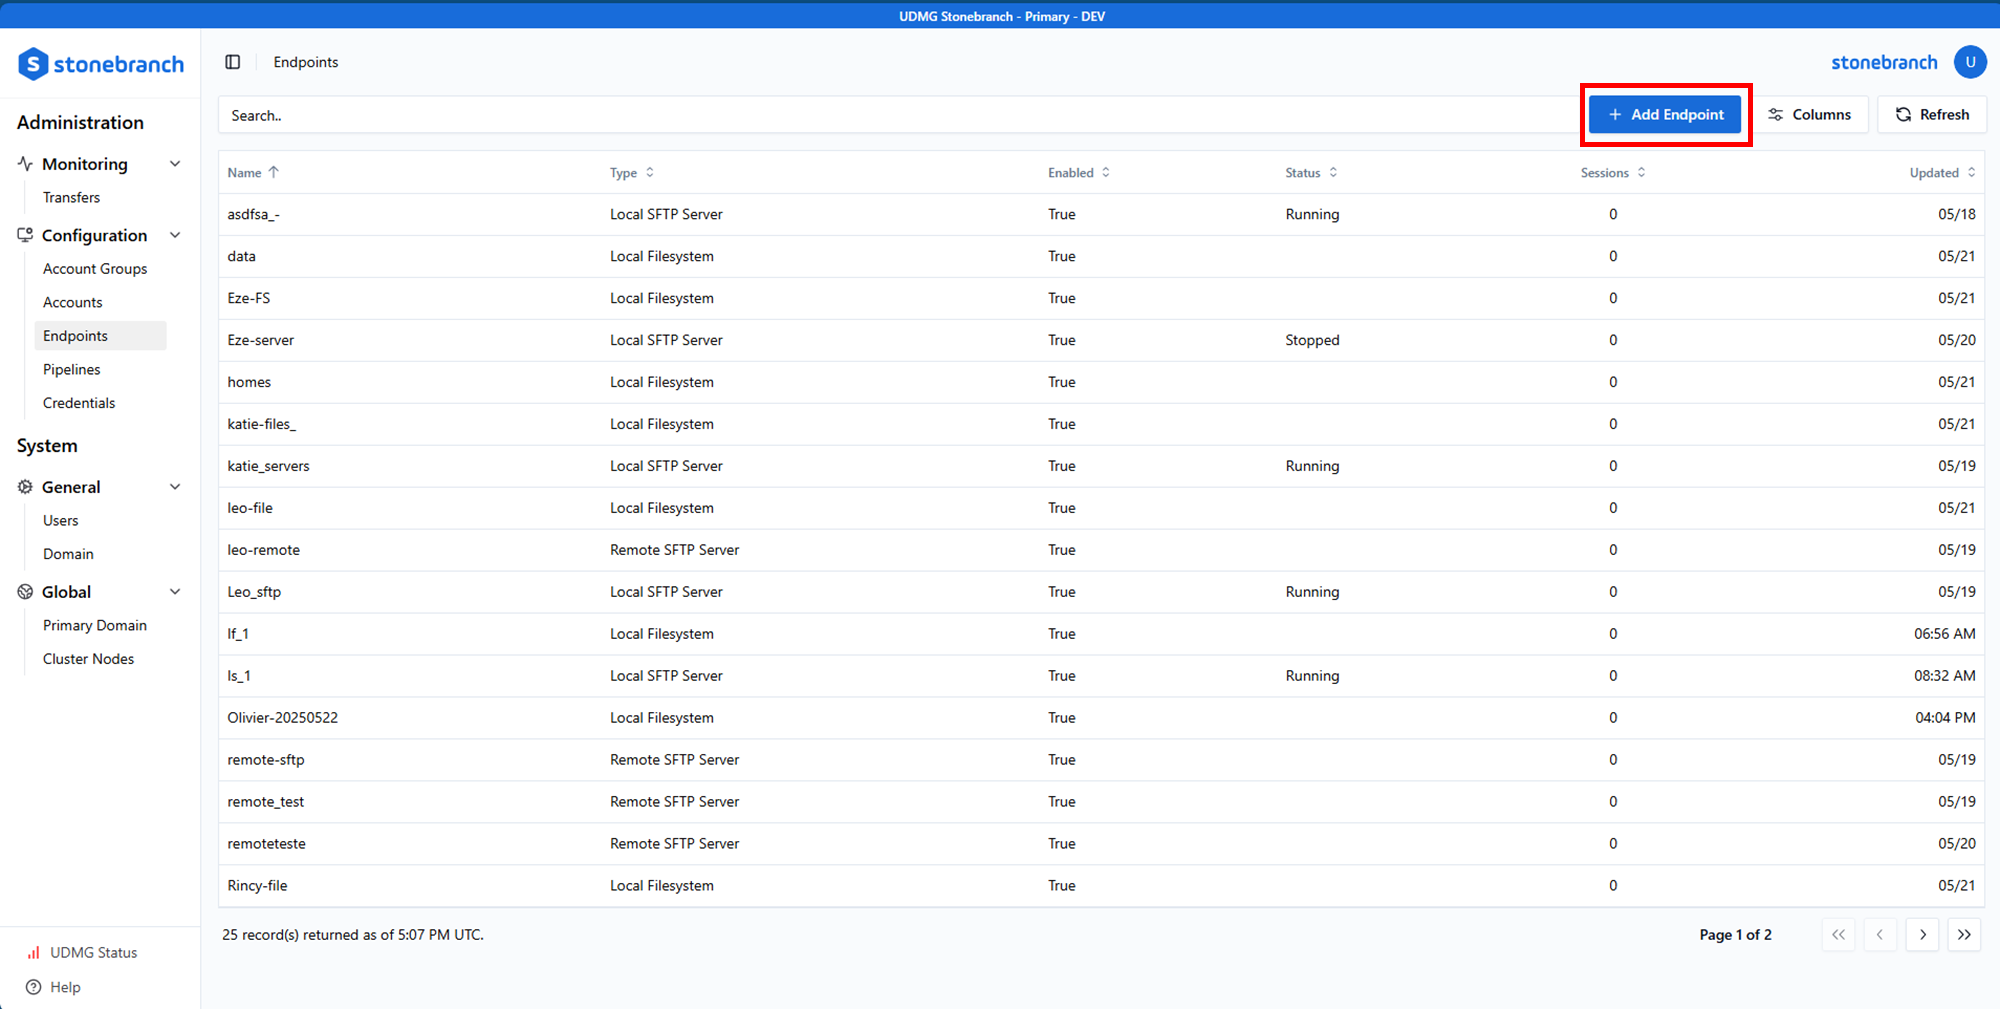
Task: Click into the Search field
Action: click(x=890, y=116)
